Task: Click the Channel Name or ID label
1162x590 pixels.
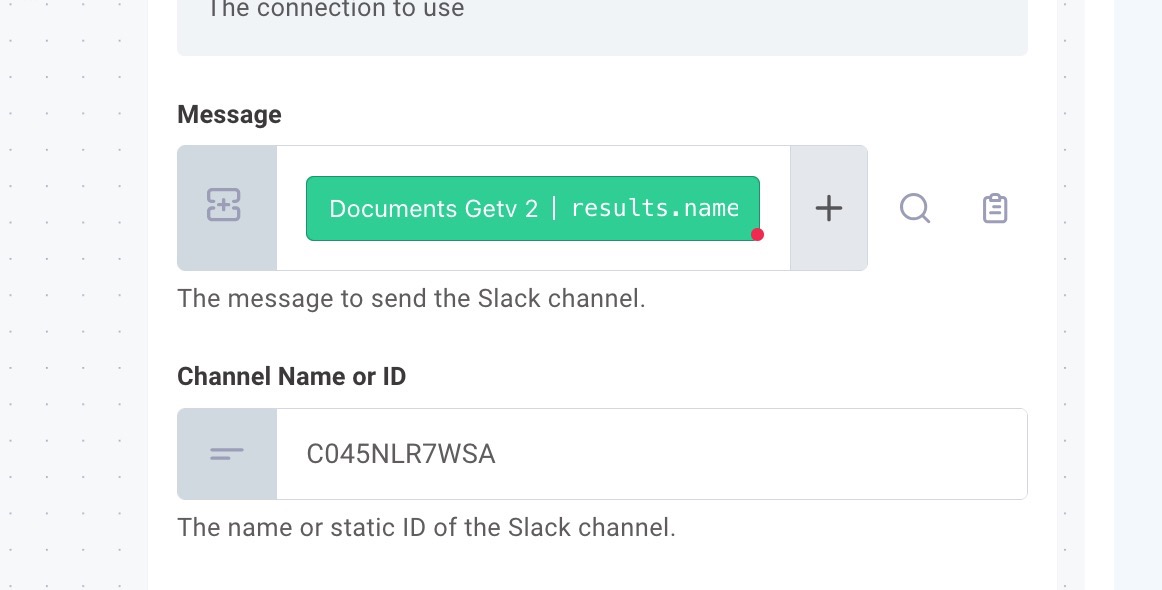Action: pos(291,377)
